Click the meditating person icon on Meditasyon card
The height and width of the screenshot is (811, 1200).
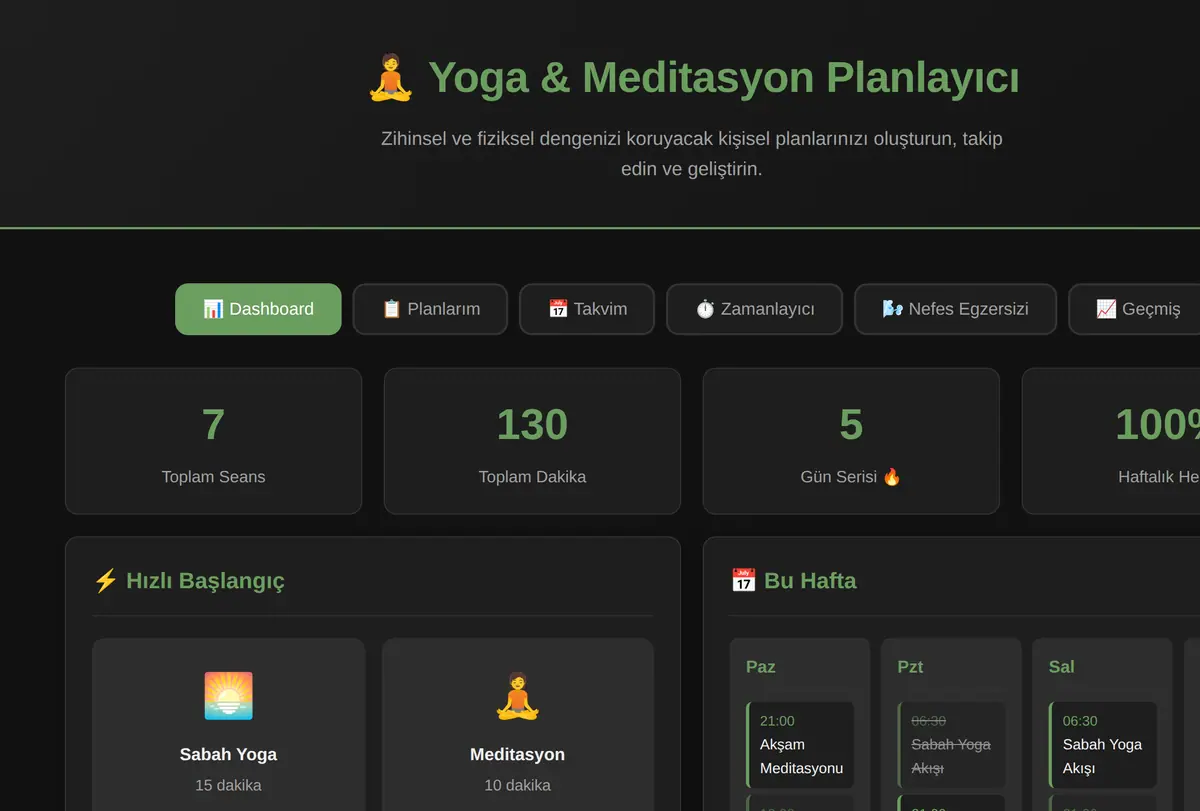pos(517,696)
